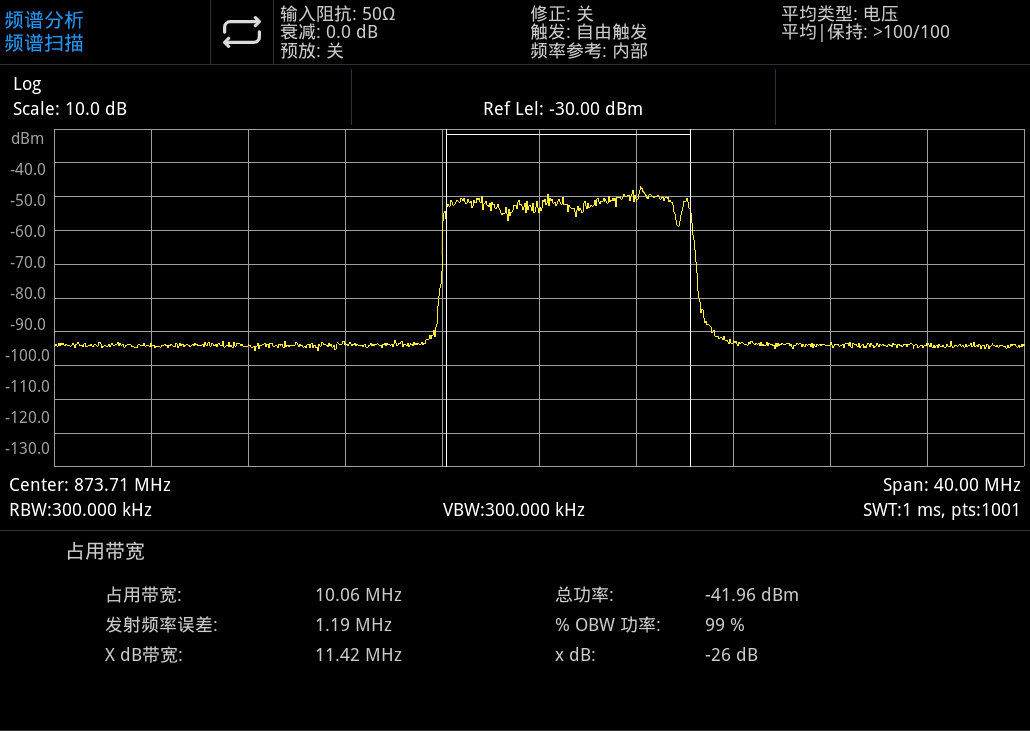This screenshot has height=731, width=1030.
Task: Open the 频谱分析 mode menu
Action: coord(45,20)
